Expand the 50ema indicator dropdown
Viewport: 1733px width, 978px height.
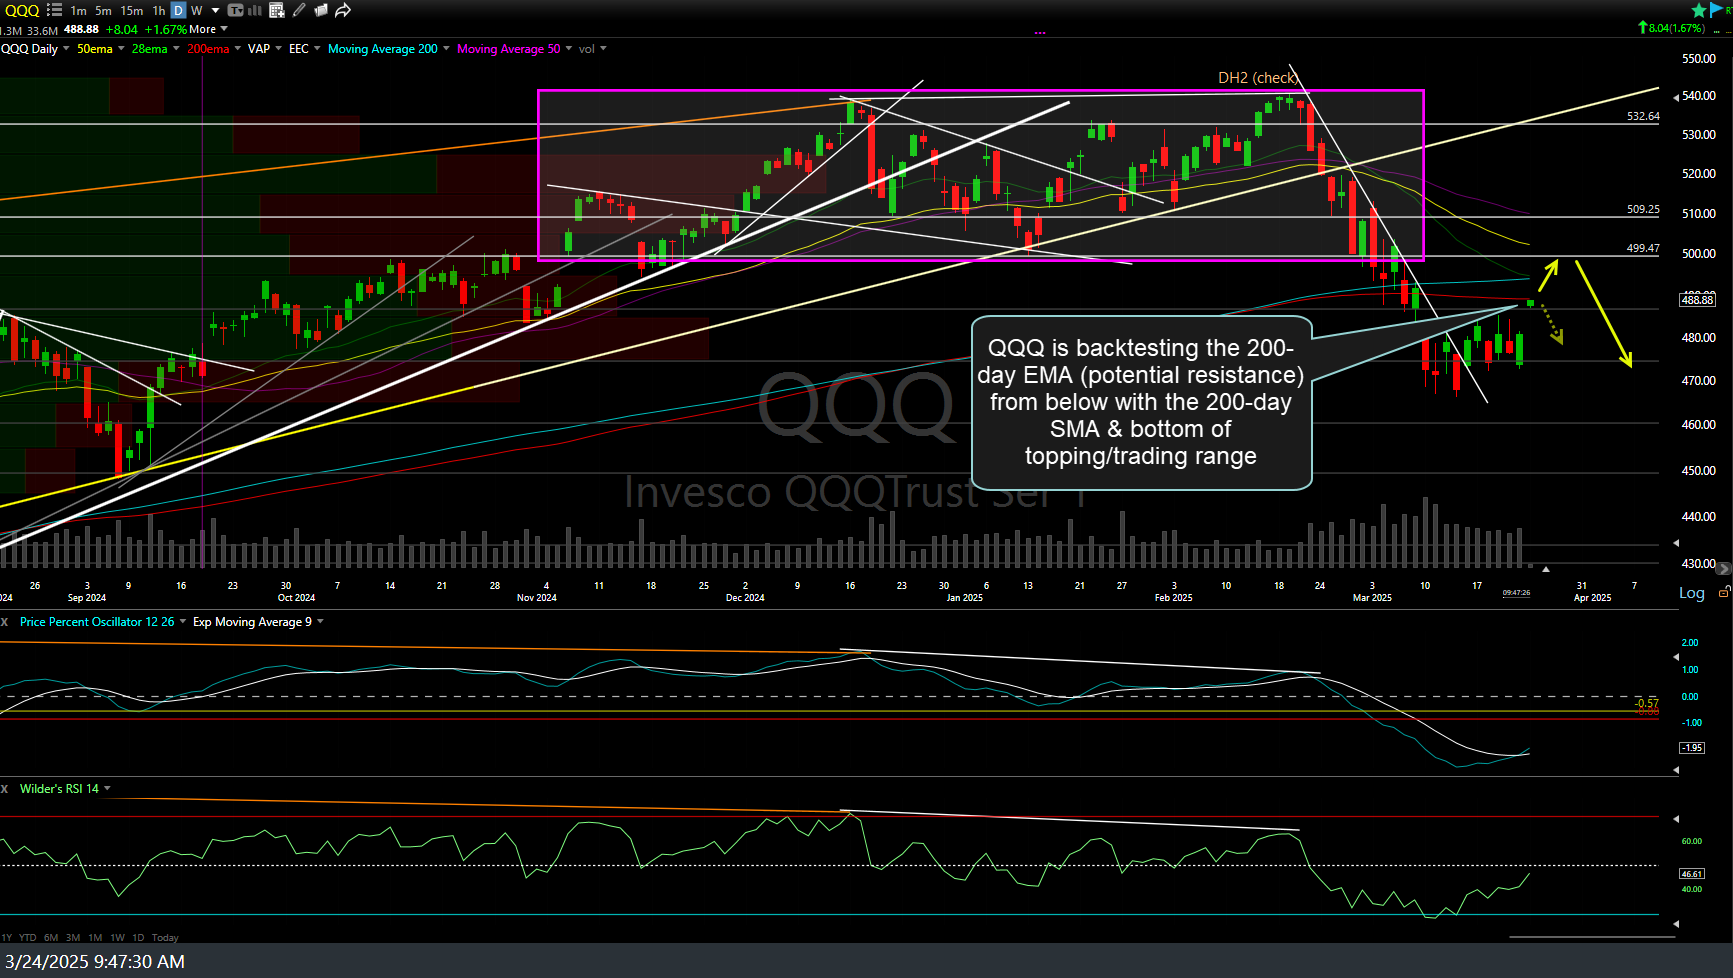coord(121,49)
